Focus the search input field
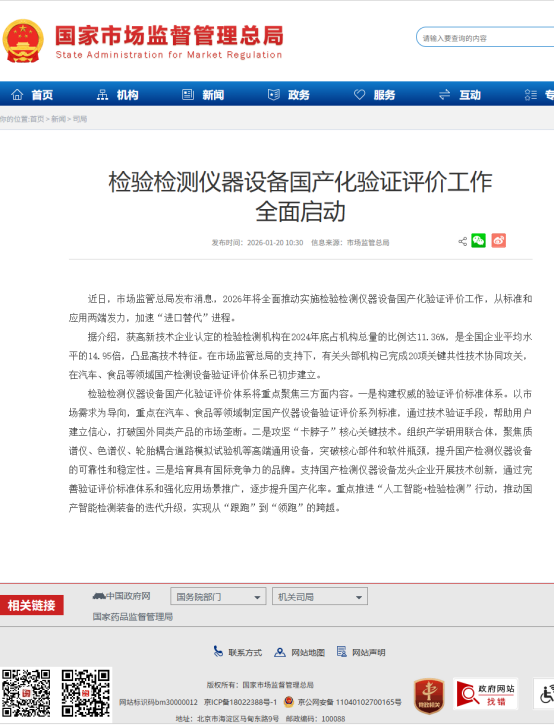This screenshot has height=726, width=554. click(486, 38)
